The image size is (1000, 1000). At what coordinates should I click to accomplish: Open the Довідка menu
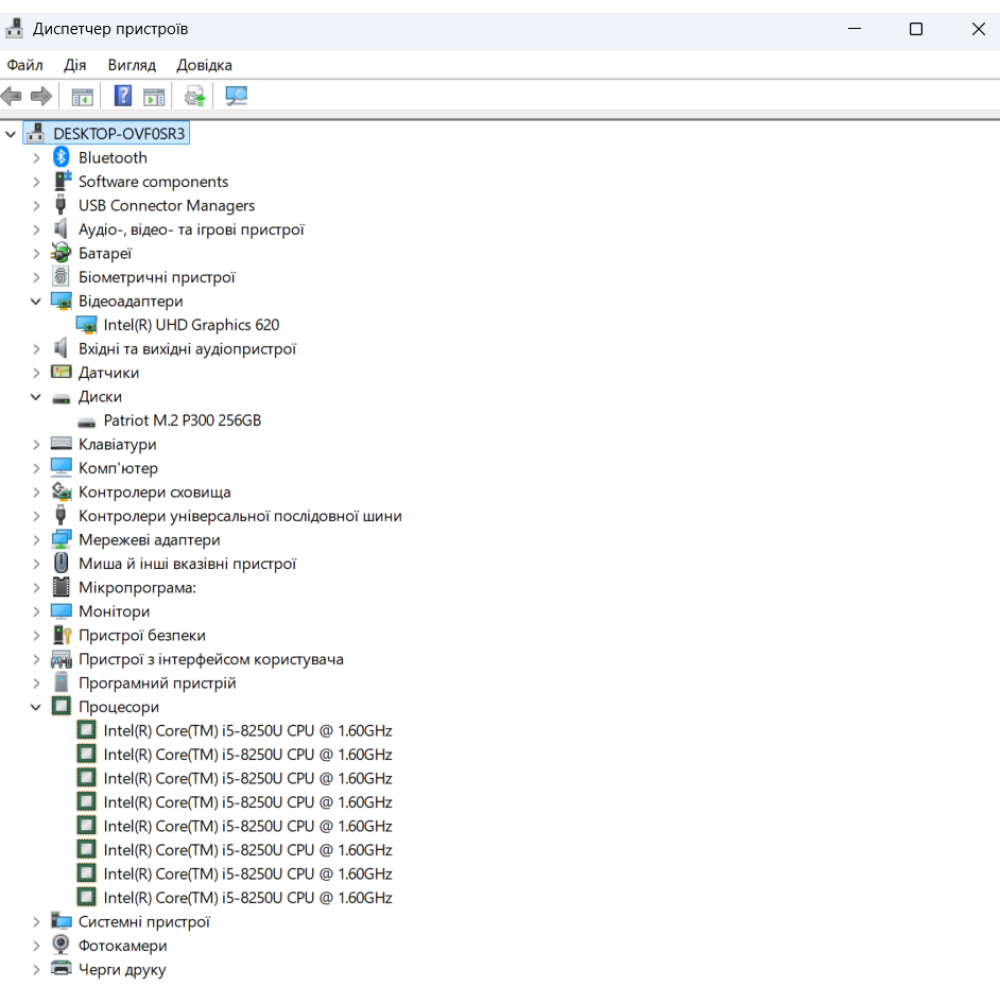point(204,65)
